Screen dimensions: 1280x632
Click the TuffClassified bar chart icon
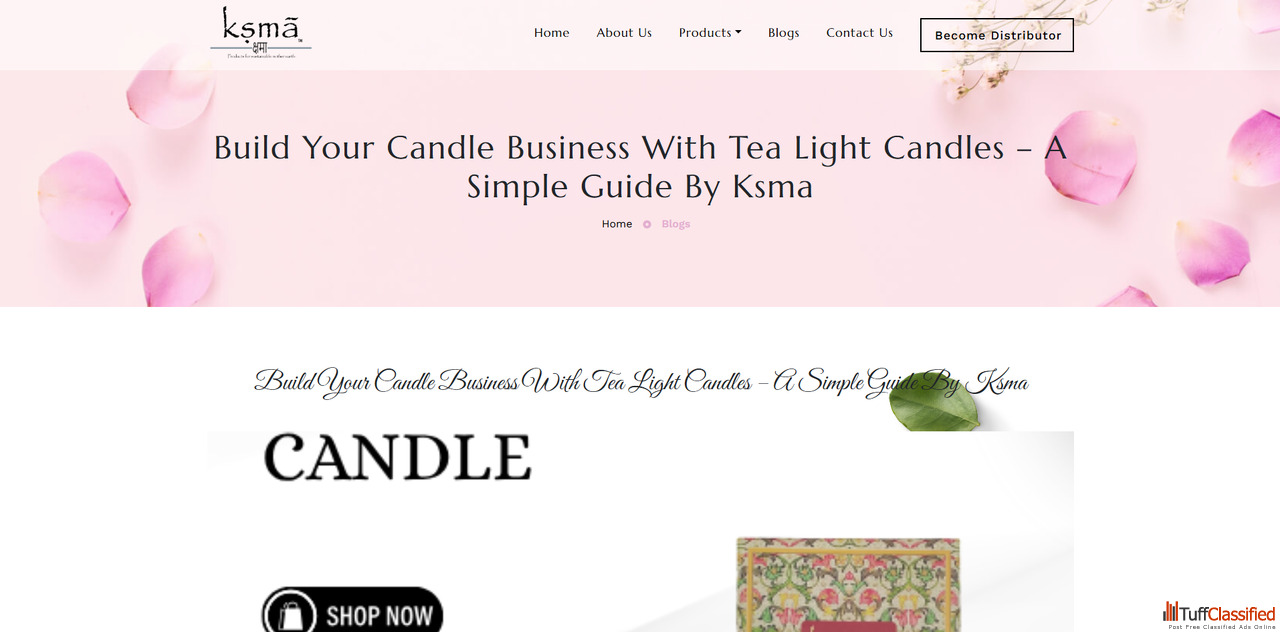(1170, 612)
